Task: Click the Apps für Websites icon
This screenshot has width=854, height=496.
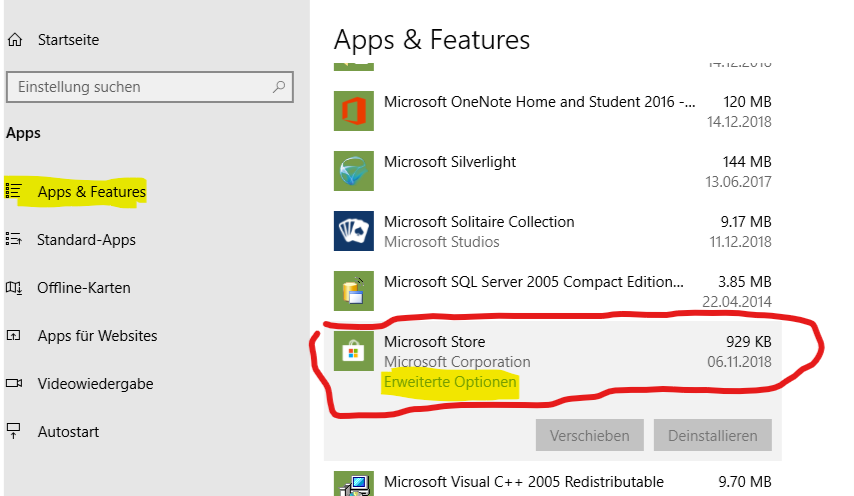Action: coord(14,335)
